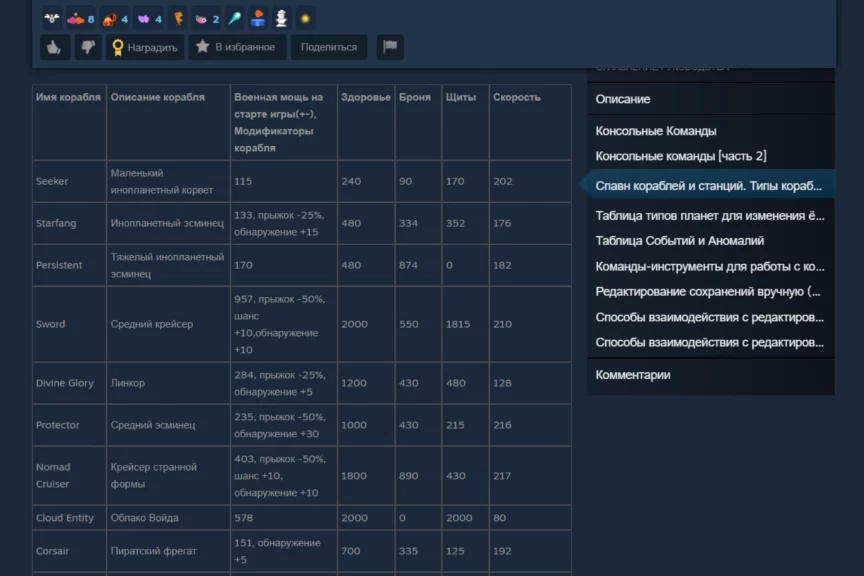
Task: Click the Поделиться share button
Action: 329,47
